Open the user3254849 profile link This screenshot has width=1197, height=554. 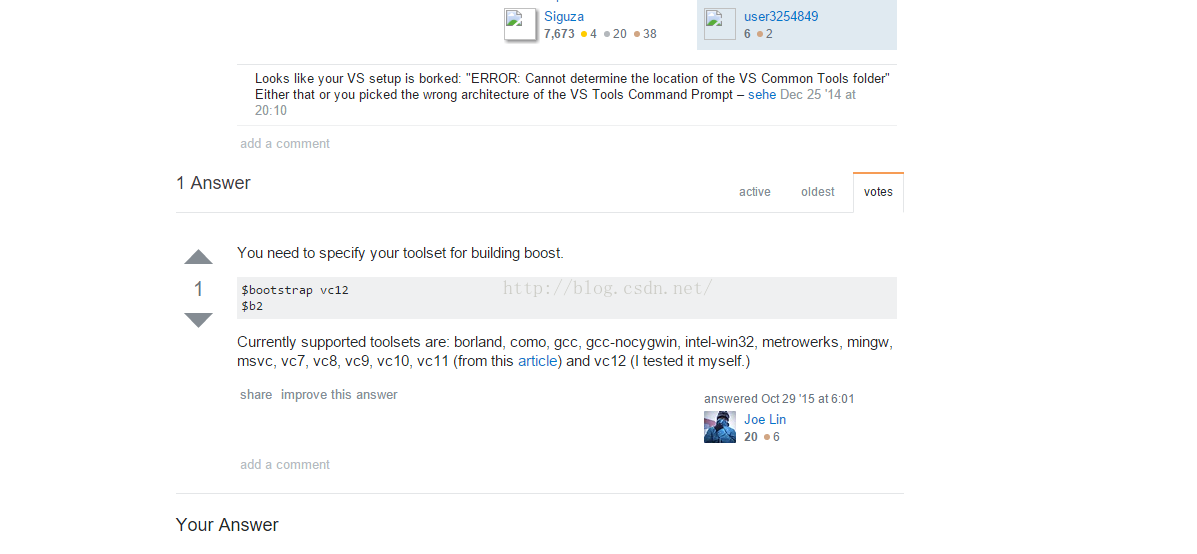pos(781,16)
